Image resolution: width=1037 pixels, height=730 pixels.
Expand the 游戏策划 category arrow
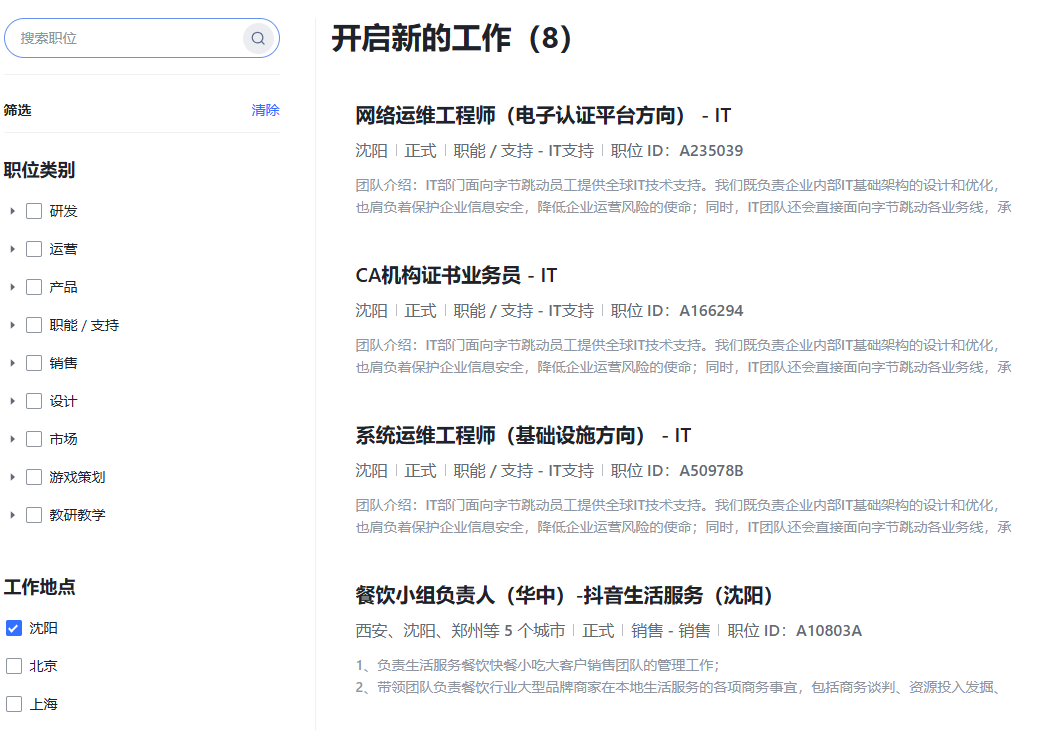(x=13, y=477)
